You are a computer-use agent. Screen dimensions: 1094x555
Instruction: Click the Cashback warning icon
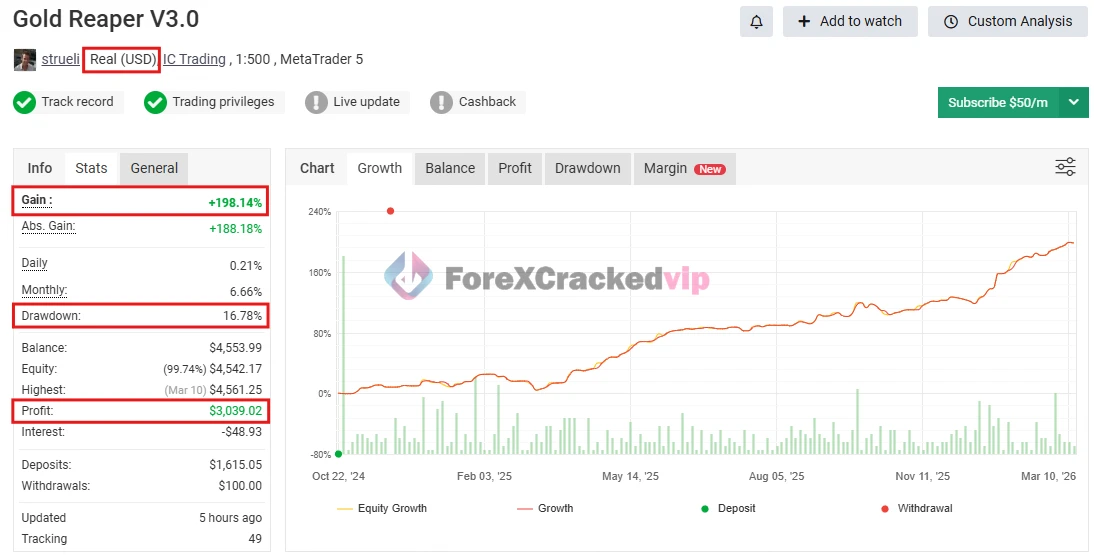click(441, 102)
